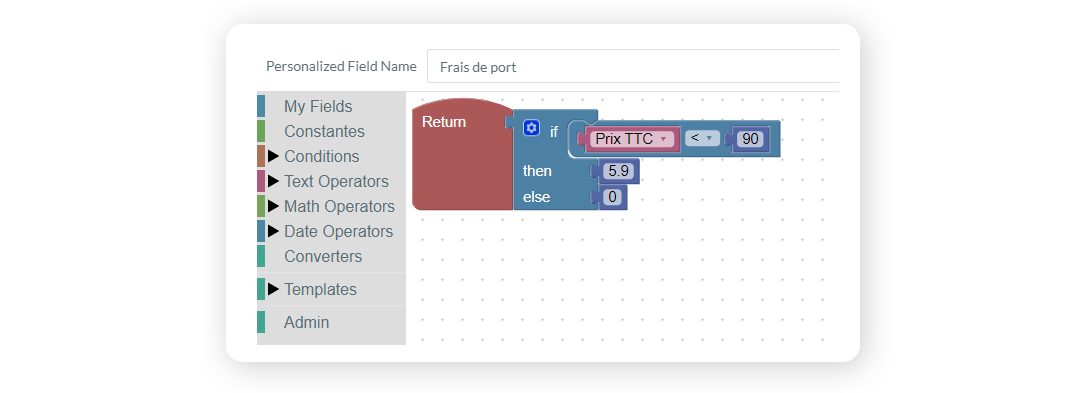This screenshot has height=393, width=1072.
Task: Click the blue gear icon on if block
Action: pos(531,128)
